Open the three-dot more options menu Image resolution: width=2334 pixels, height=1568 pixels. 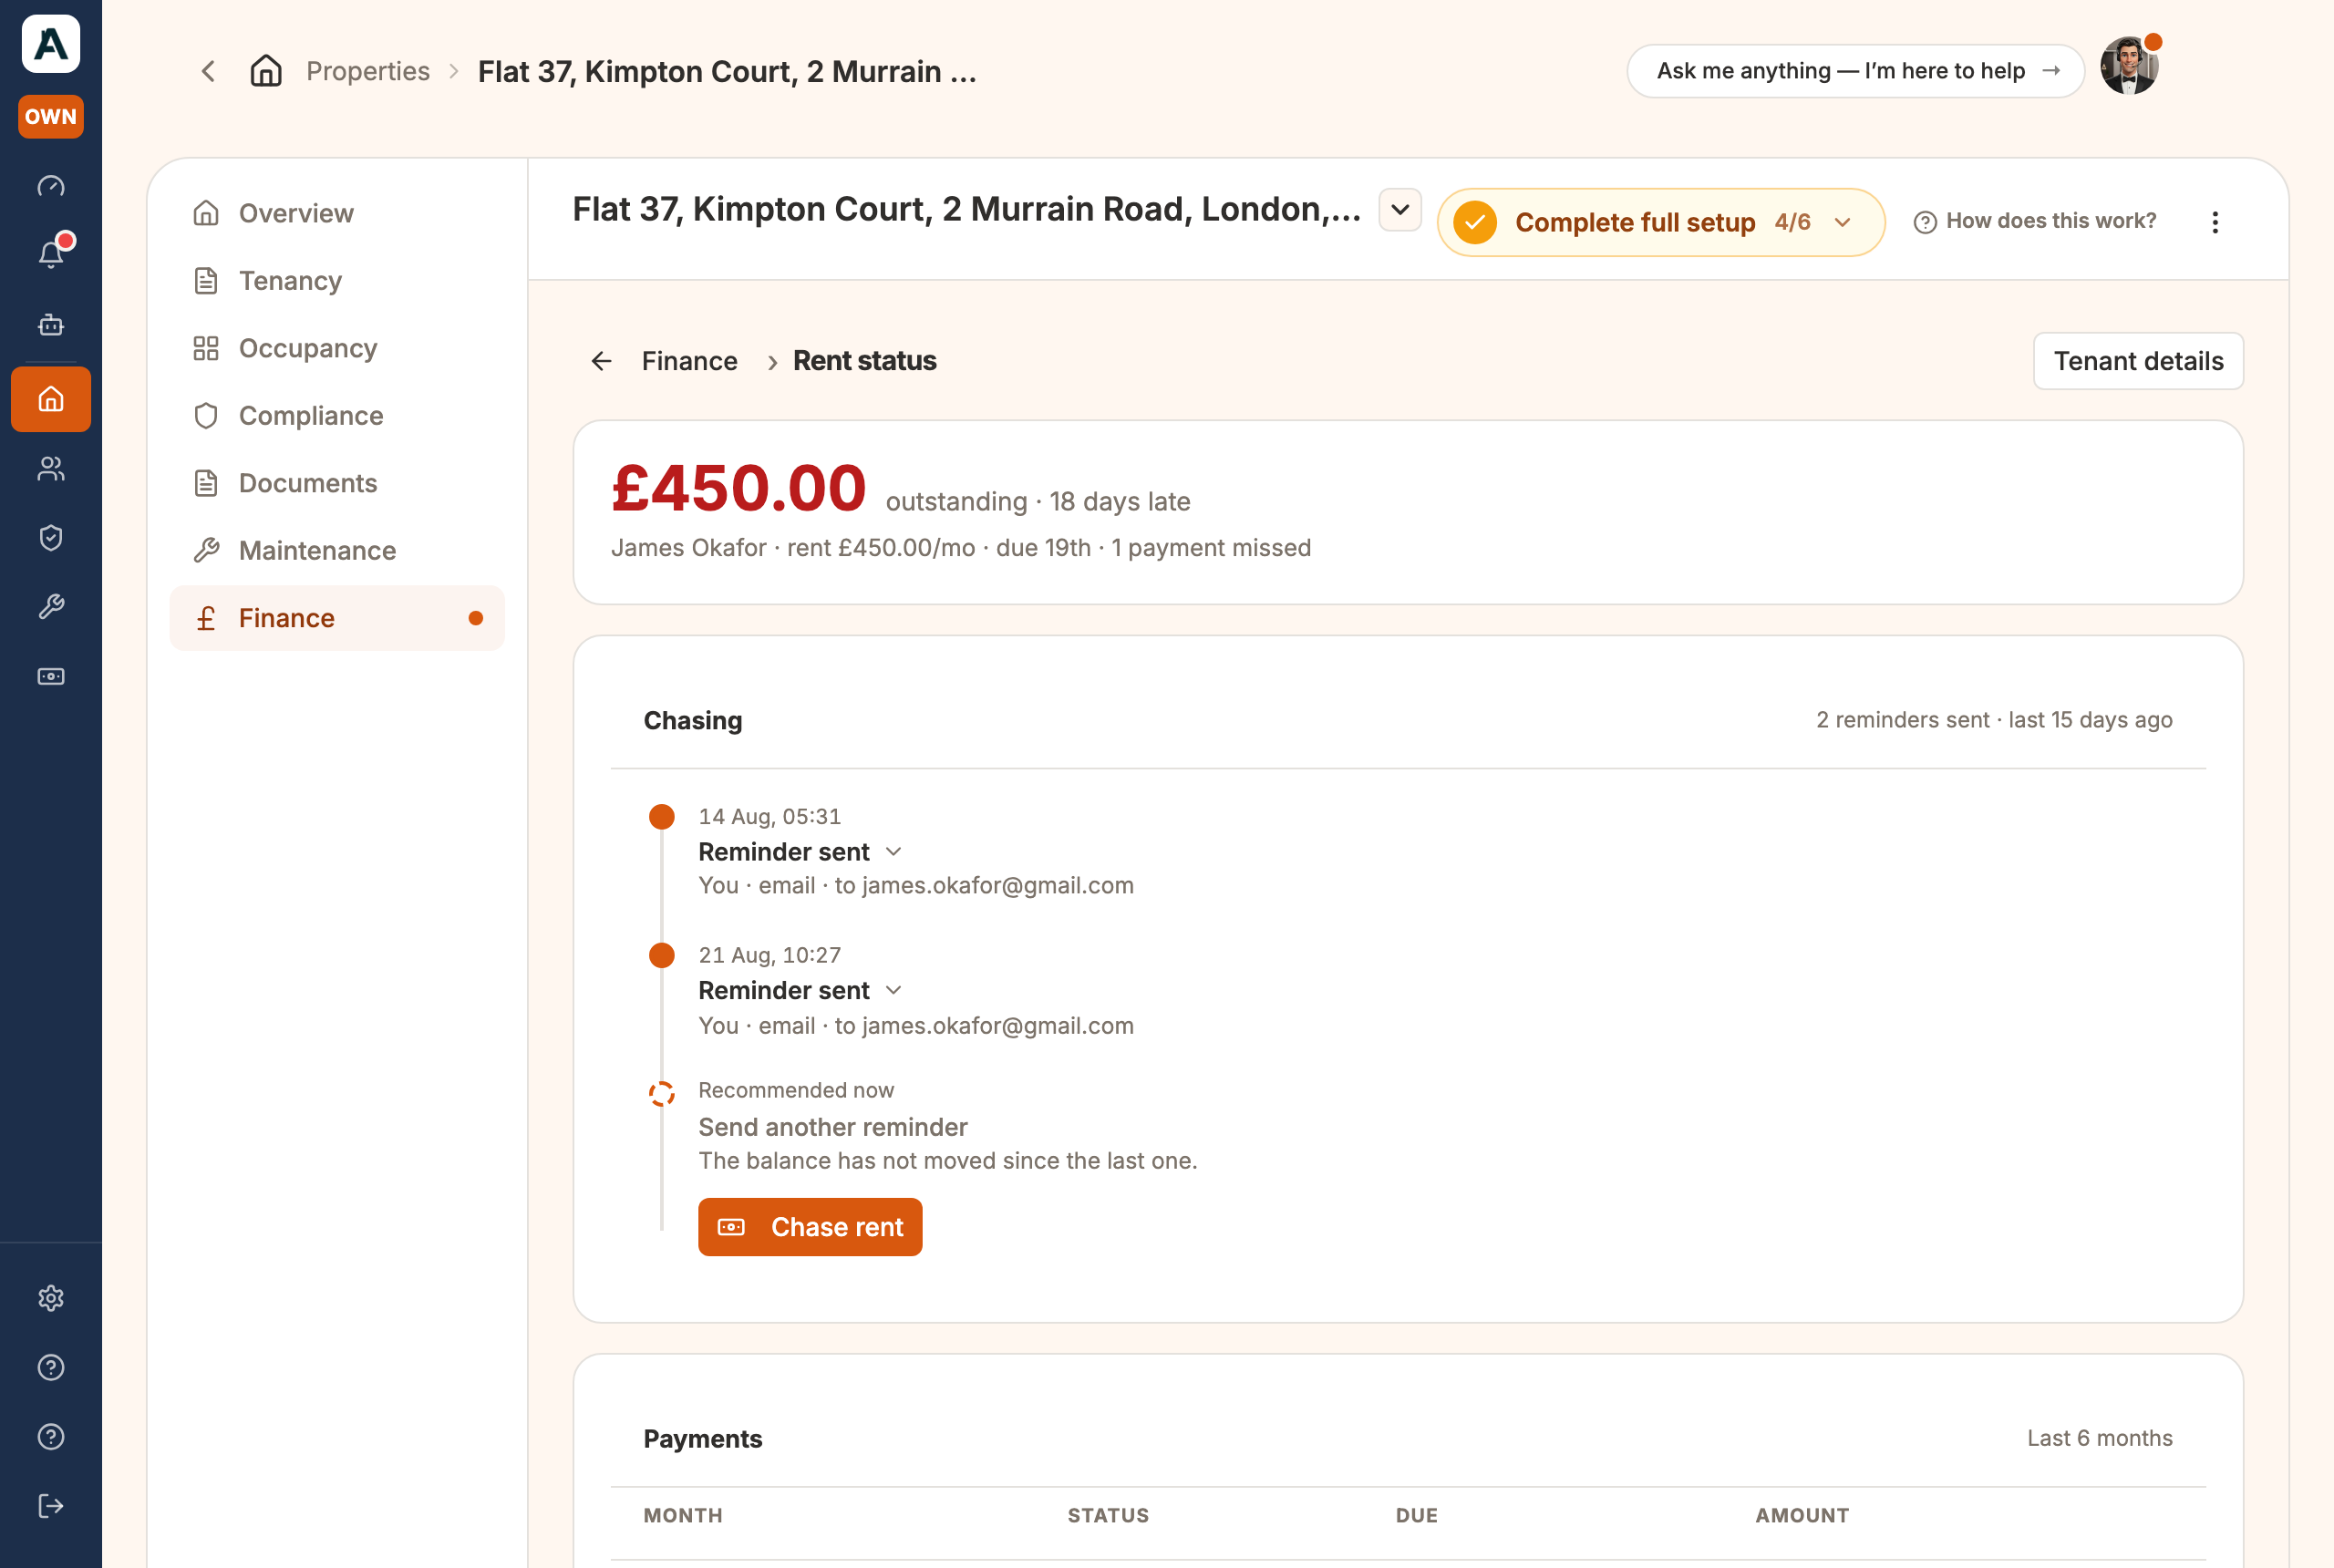[2215, 222]
